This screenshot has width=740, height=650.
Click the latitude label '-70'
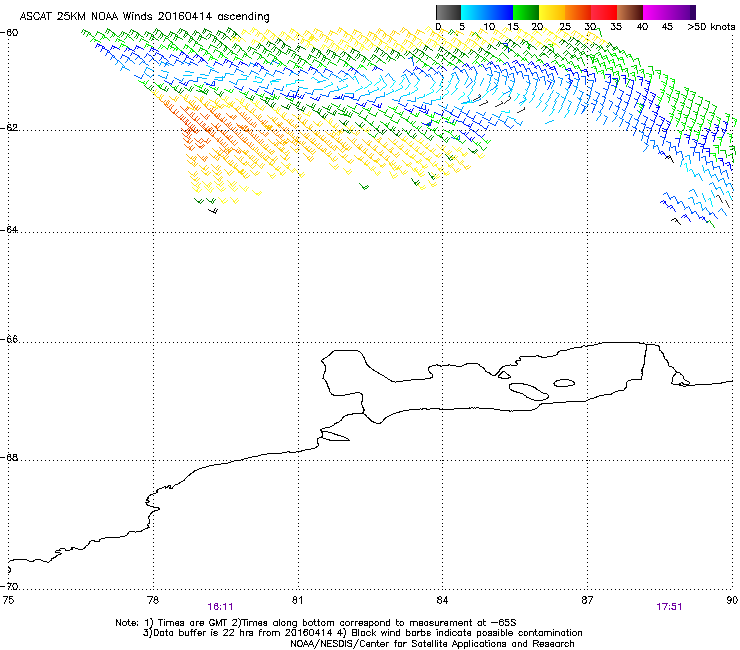(9, 586)
